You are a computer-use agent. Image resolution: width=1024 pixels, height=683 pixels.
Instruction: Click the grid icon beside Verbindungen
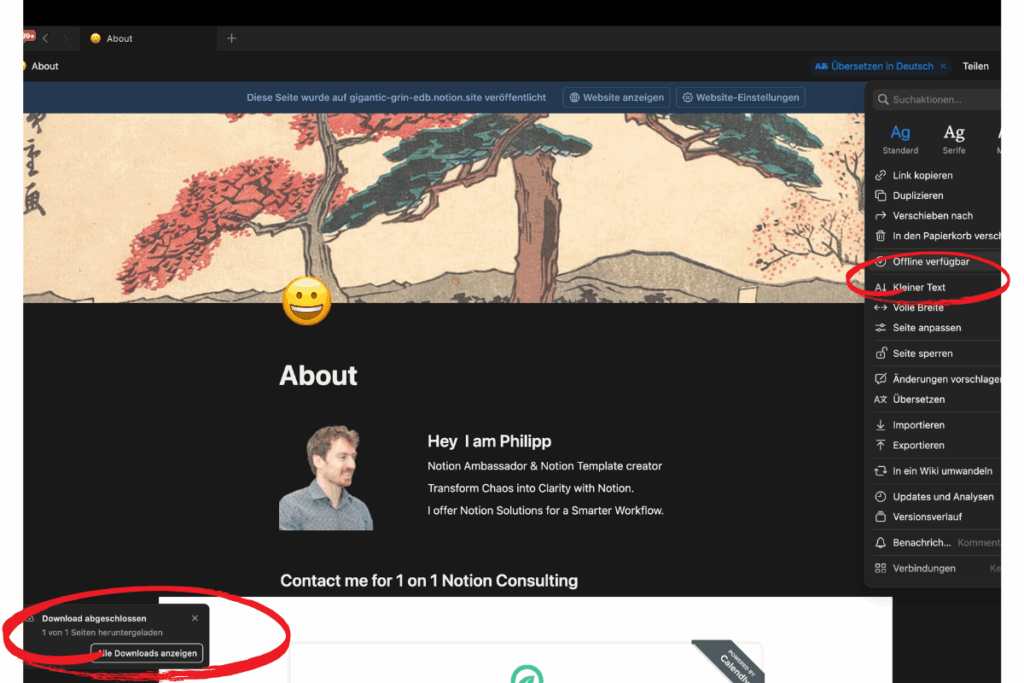tap(880, 568)
